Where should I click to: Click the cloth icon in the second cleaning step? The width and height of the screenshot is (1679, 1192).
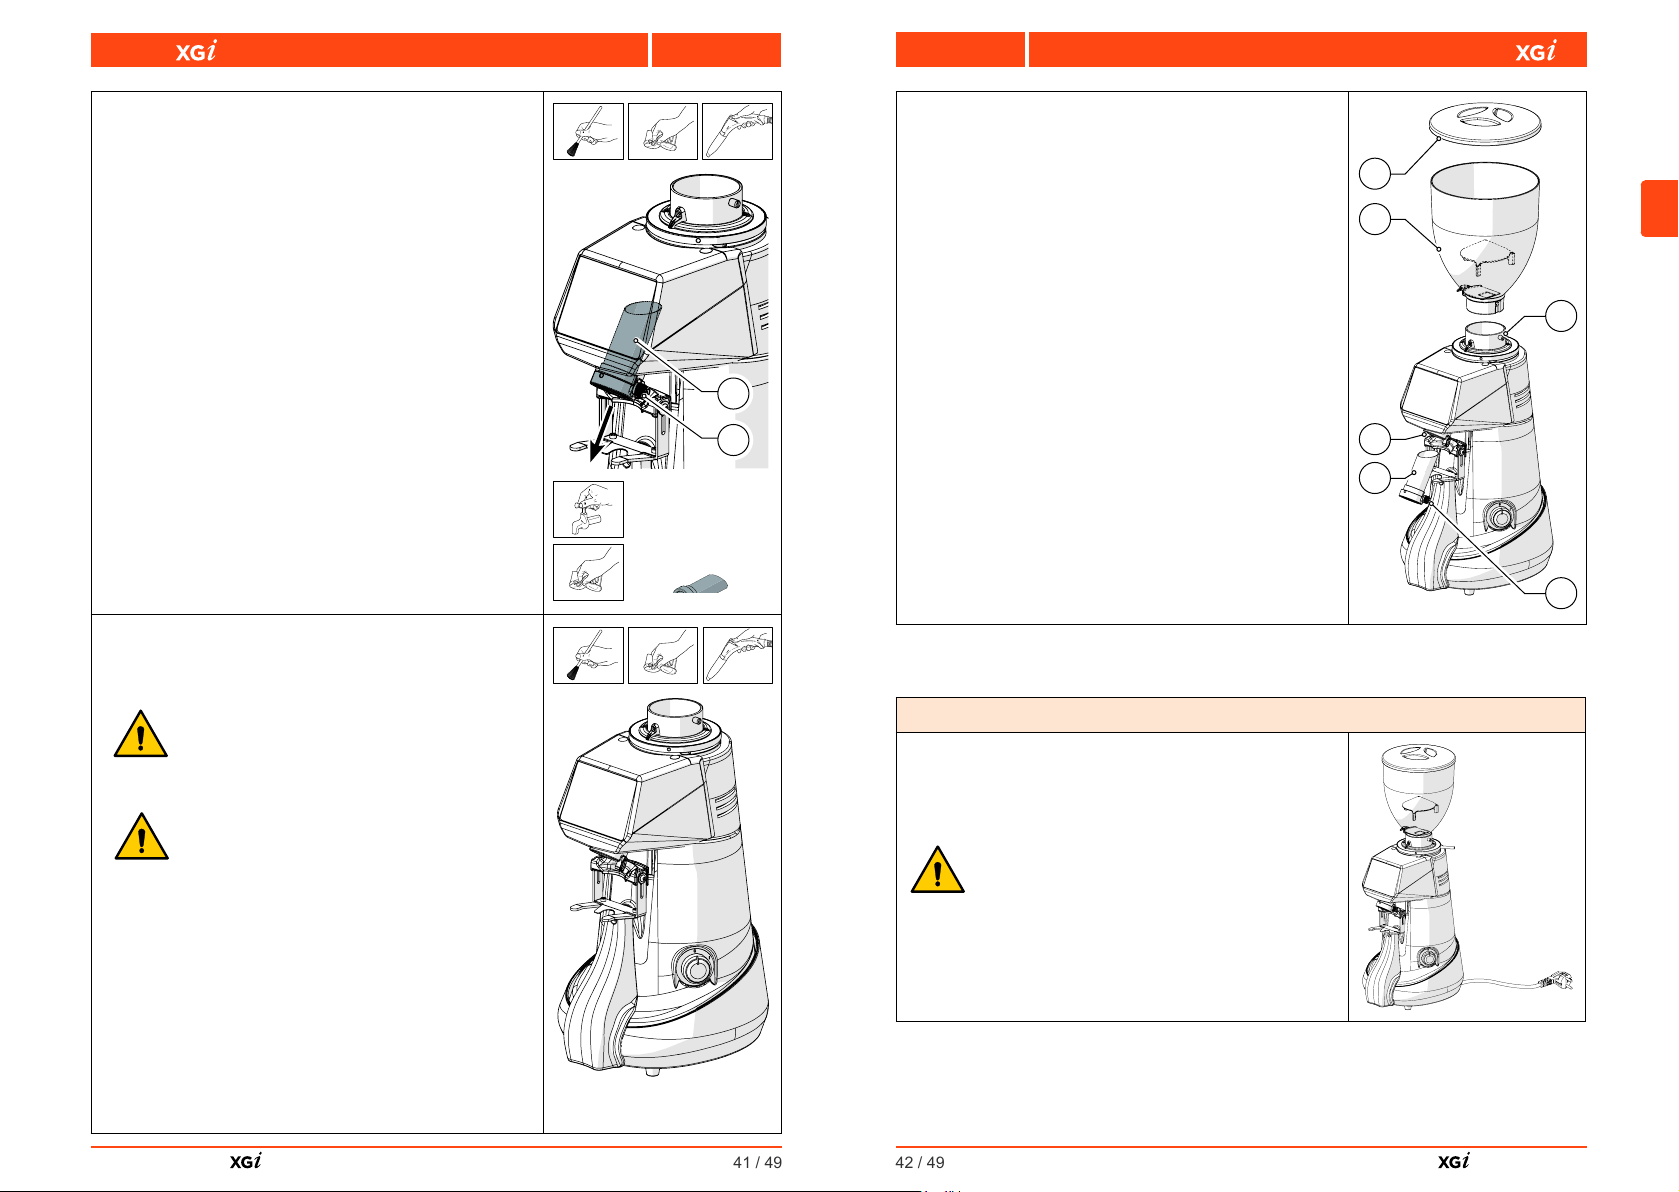pos(663,655)
